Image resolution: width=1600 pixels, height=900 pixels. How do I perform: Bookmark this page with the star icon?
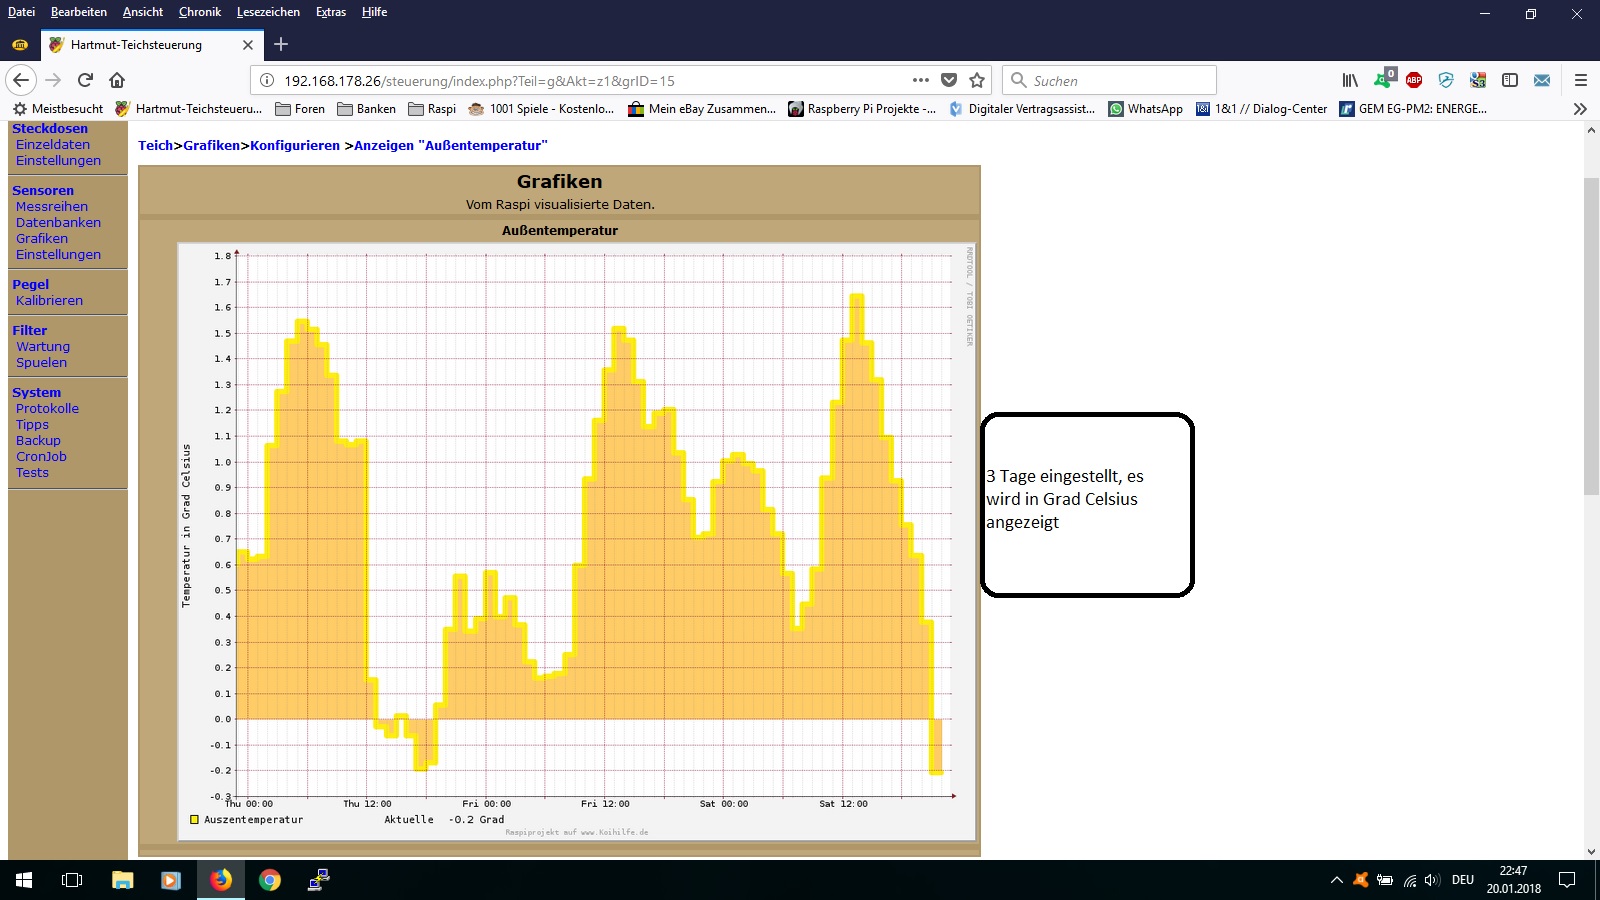coord(977,80)
